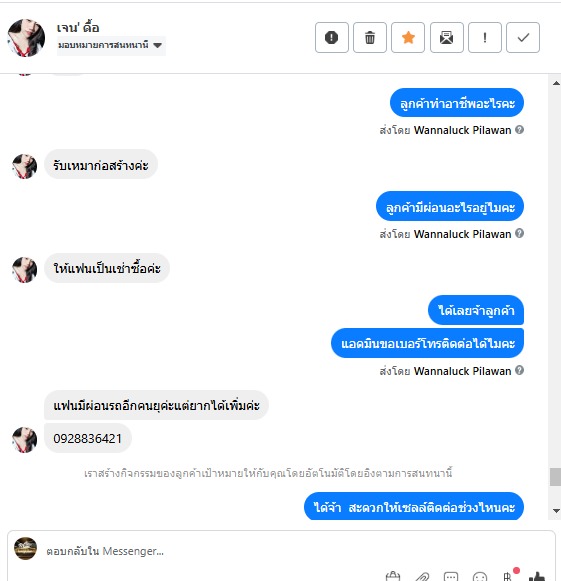561x581 pixels.
Task: Click the chat scrollbar thumb
Action: [555, 477]
